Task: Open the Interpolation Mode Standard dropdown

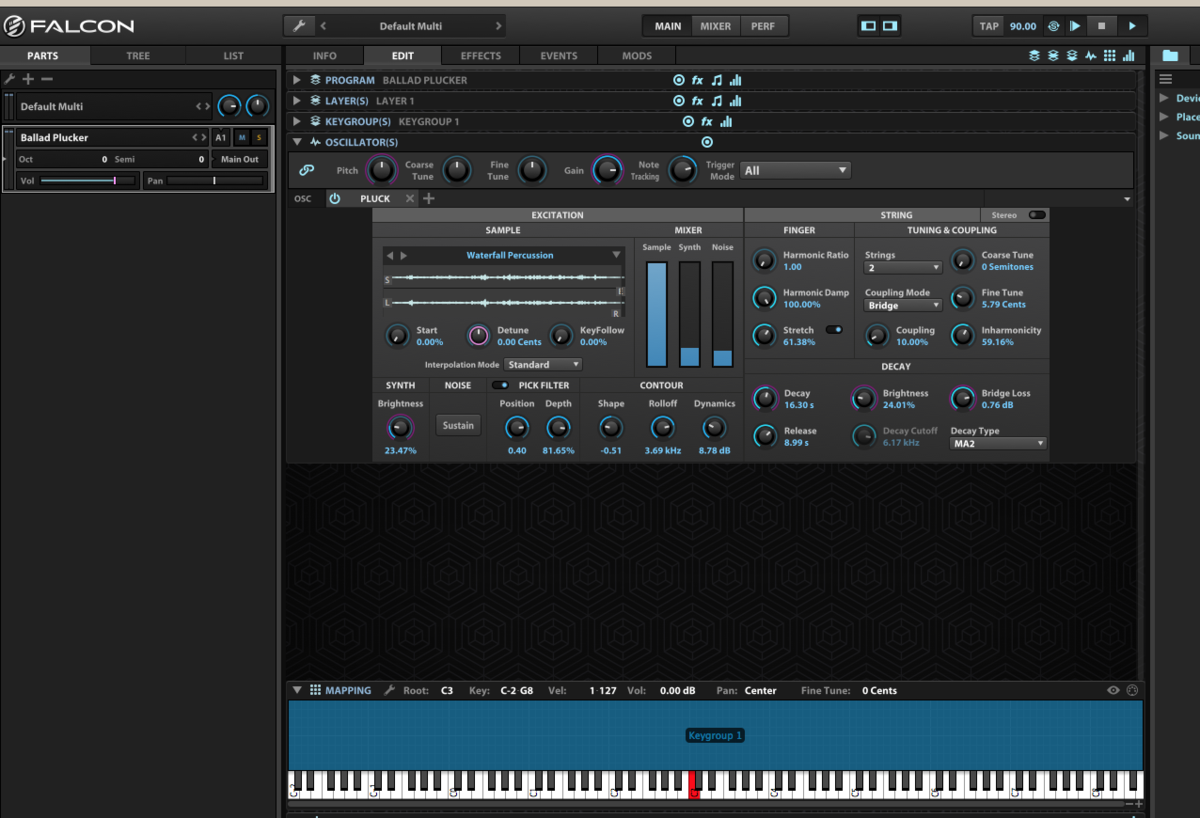Action: tap(543, 365)
